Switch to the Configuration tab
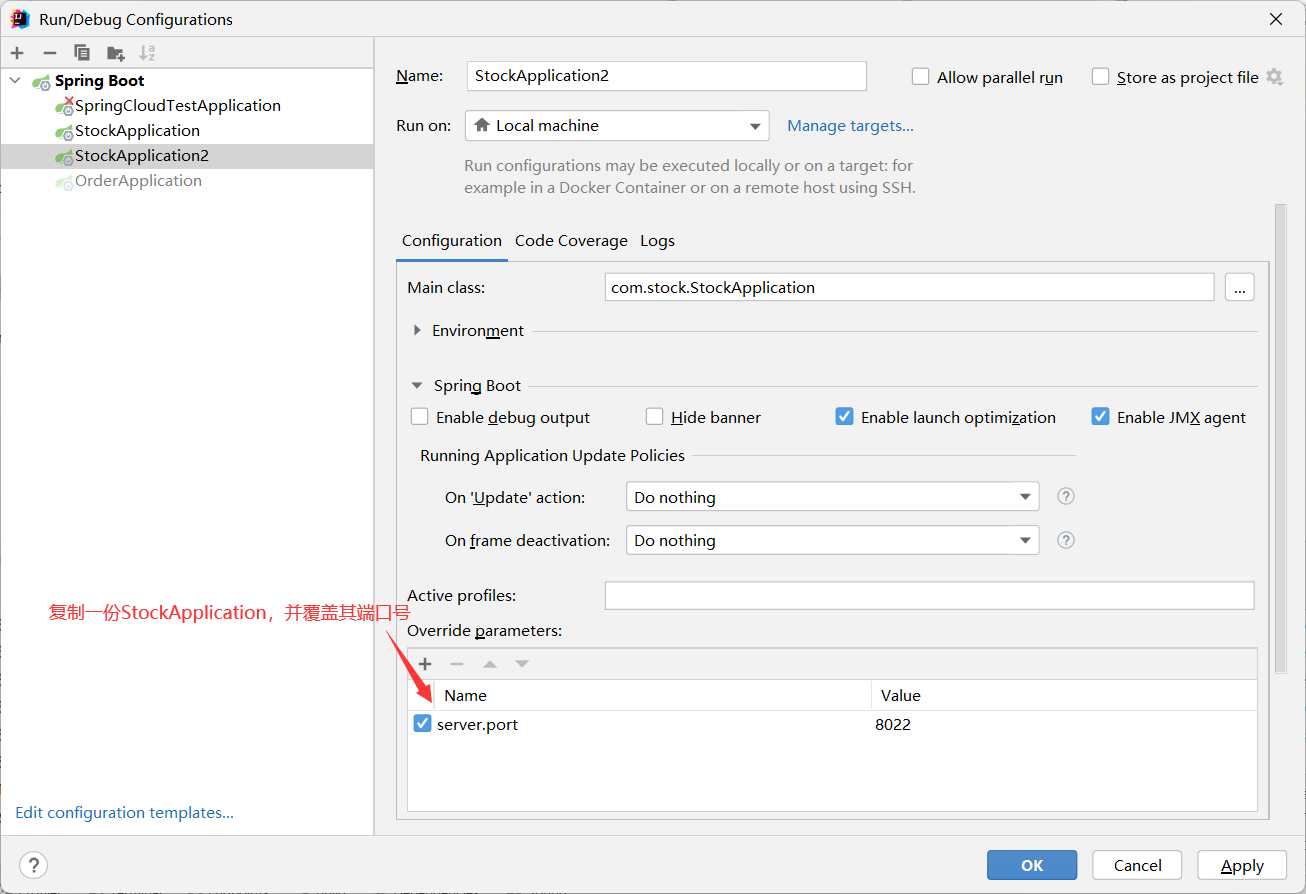The width and height of the screenshot is (1306, 894). coord(452,241)
